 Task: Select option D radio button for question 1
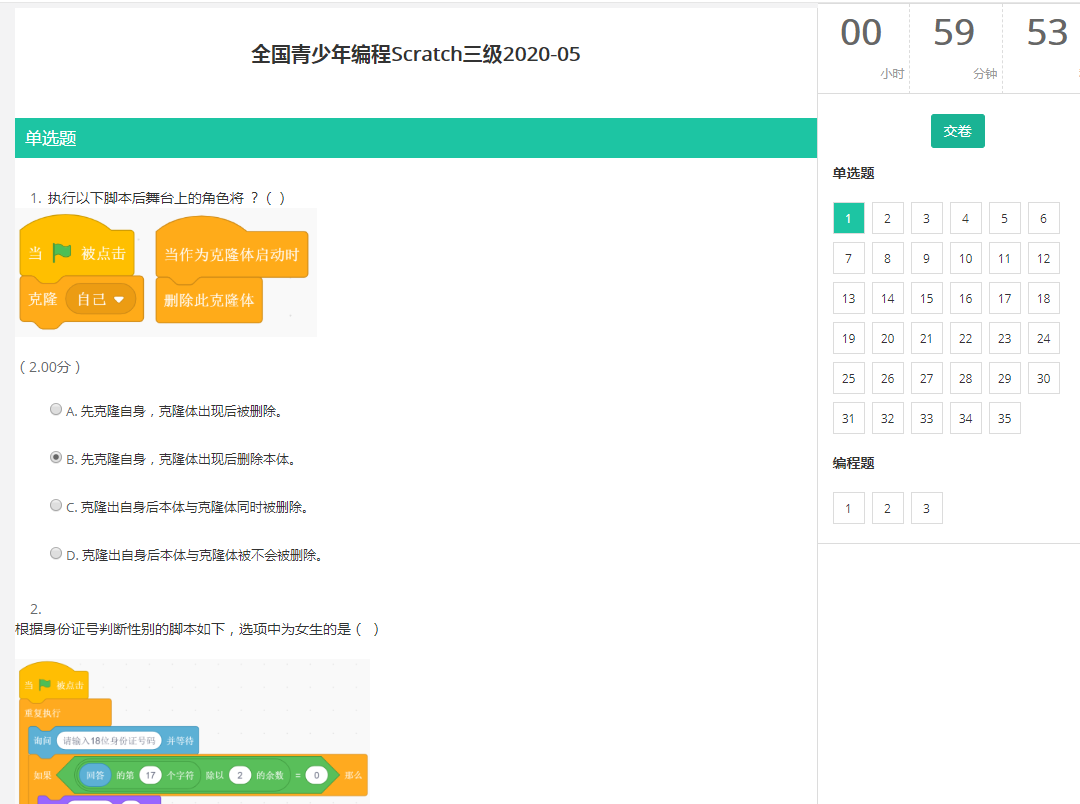click(x=56, y=553)
